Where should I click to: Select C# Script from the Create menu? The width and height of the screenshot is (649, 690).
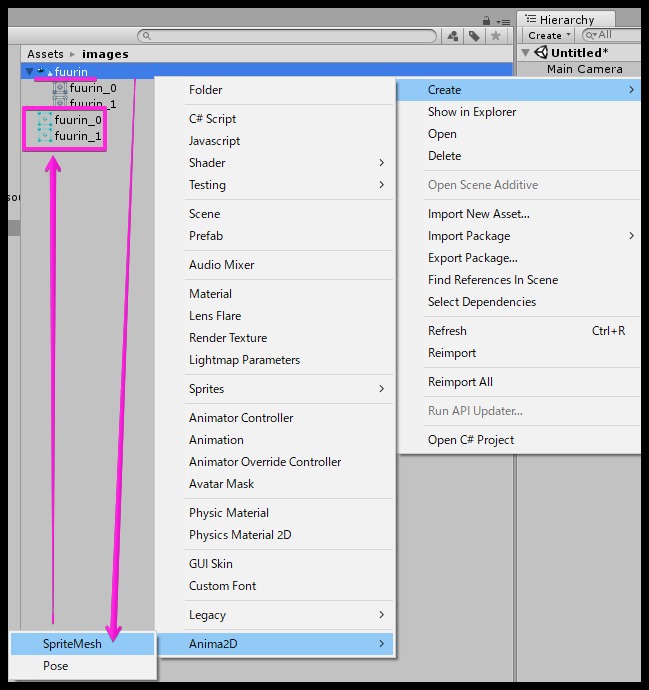(x=212, y=119)
